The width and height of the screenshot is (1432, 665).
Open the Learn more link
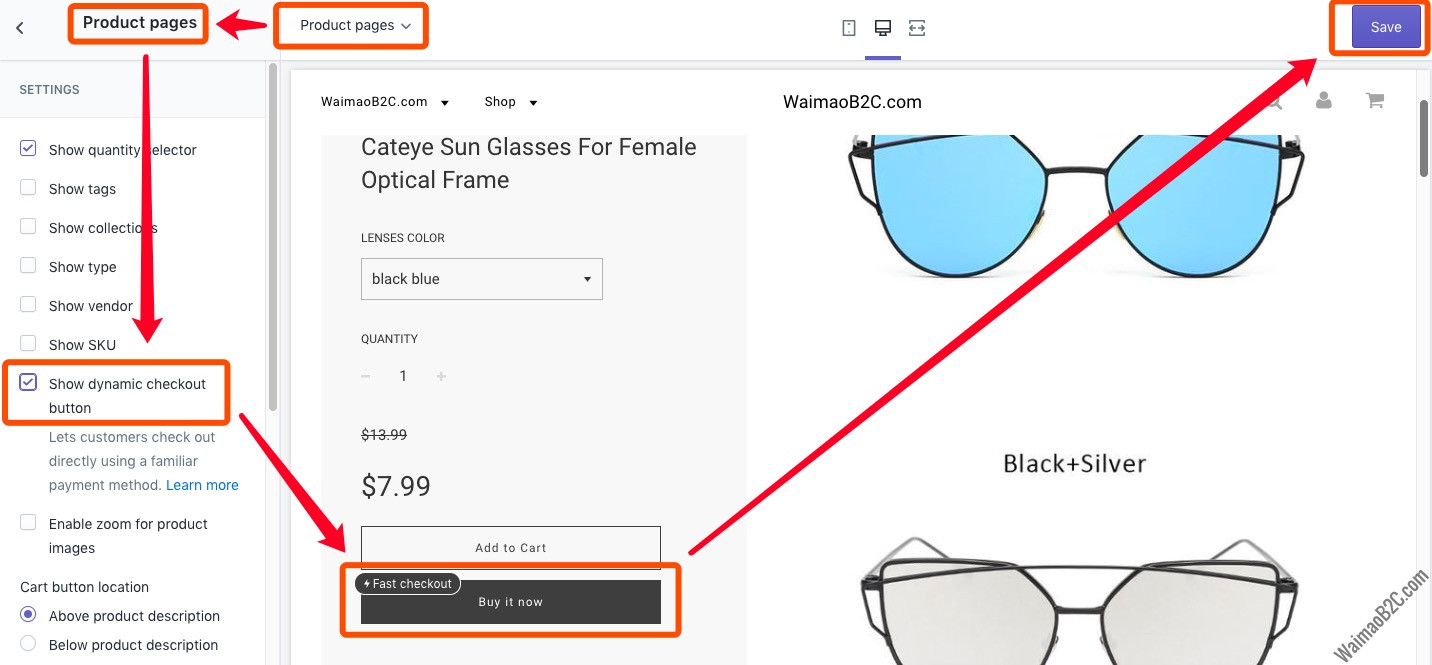tap(202, 484)
